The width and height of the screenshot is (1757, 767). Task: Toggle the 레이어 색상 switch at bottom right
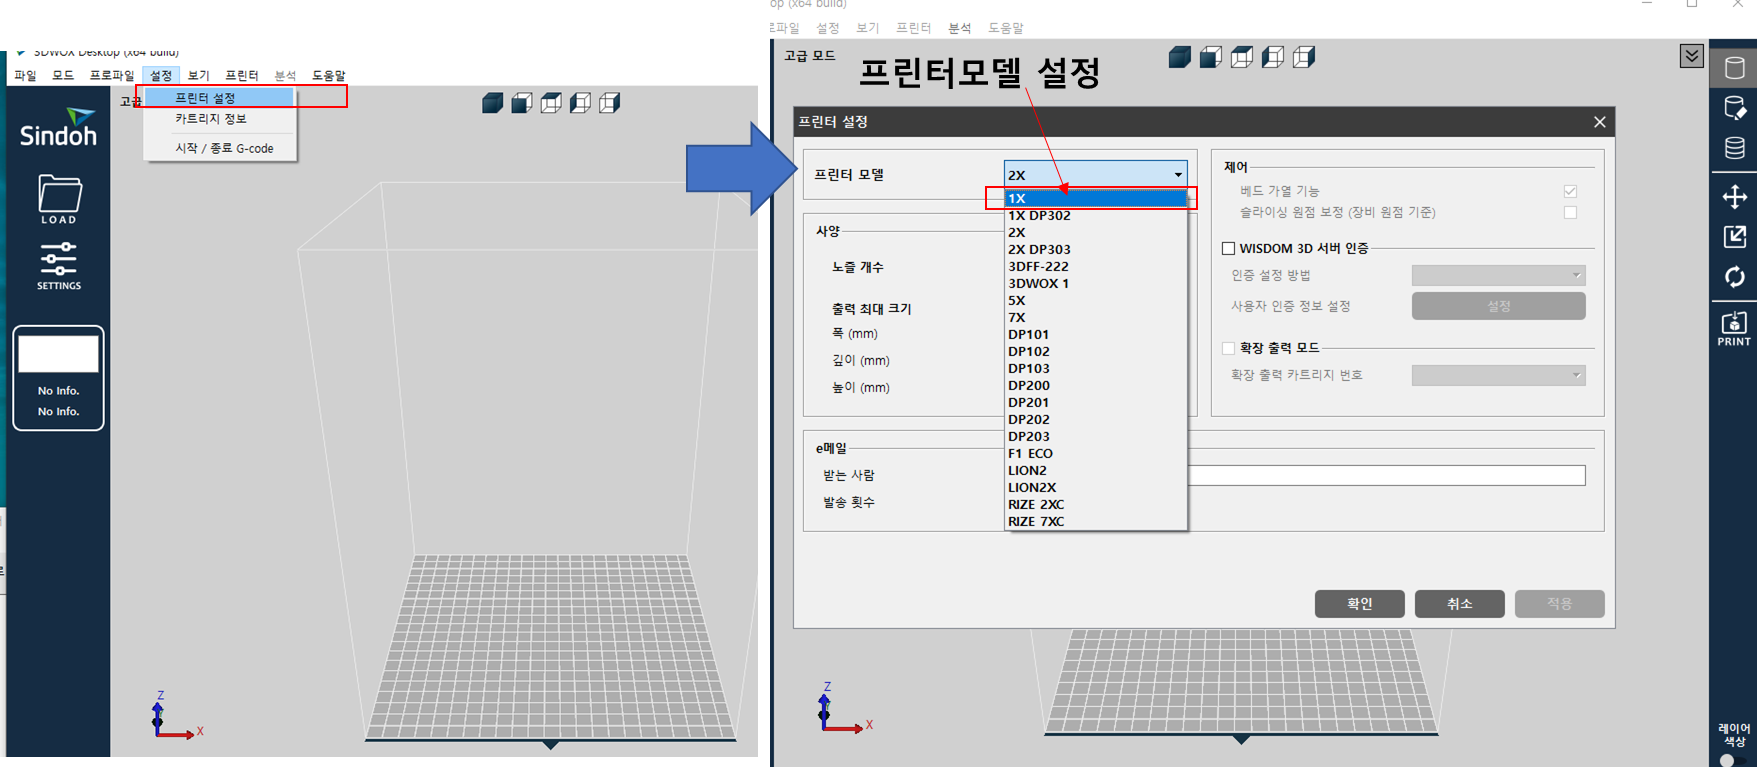pyautogui.click(x=1731, y=760)
